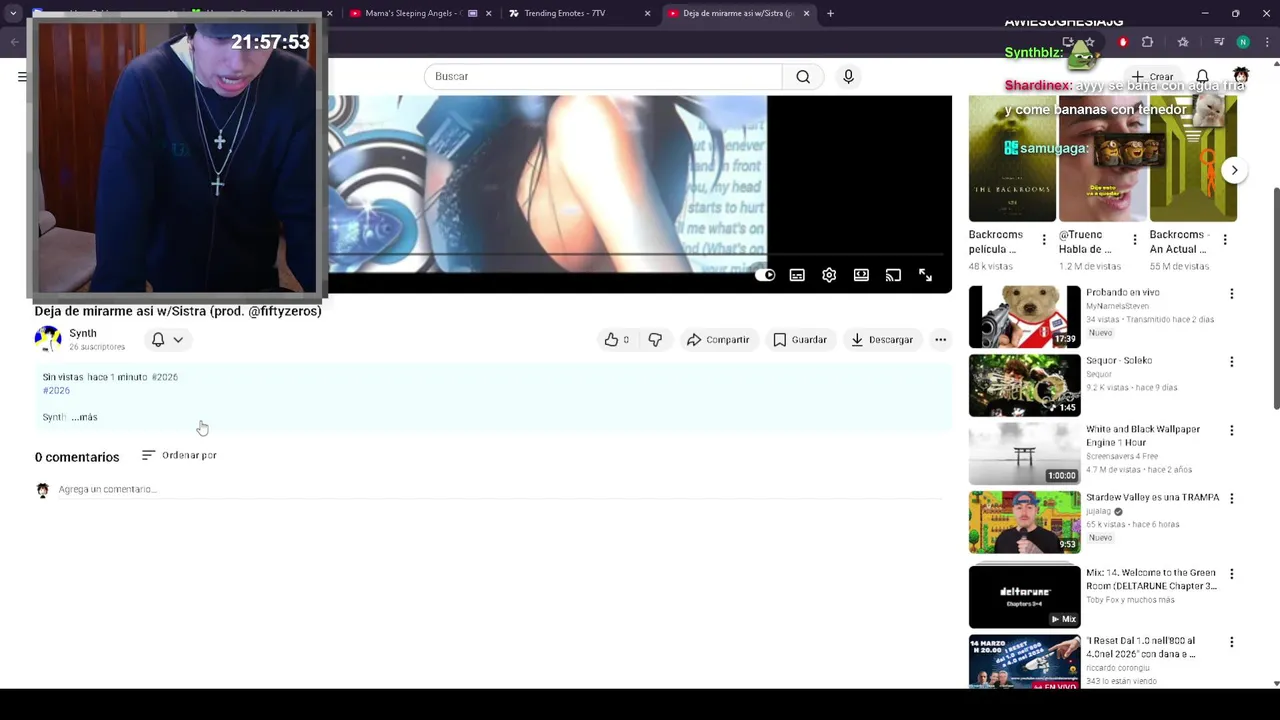Click the search magnifier button
Viewport: 1280px width, 720px height.
click(803, 77)
